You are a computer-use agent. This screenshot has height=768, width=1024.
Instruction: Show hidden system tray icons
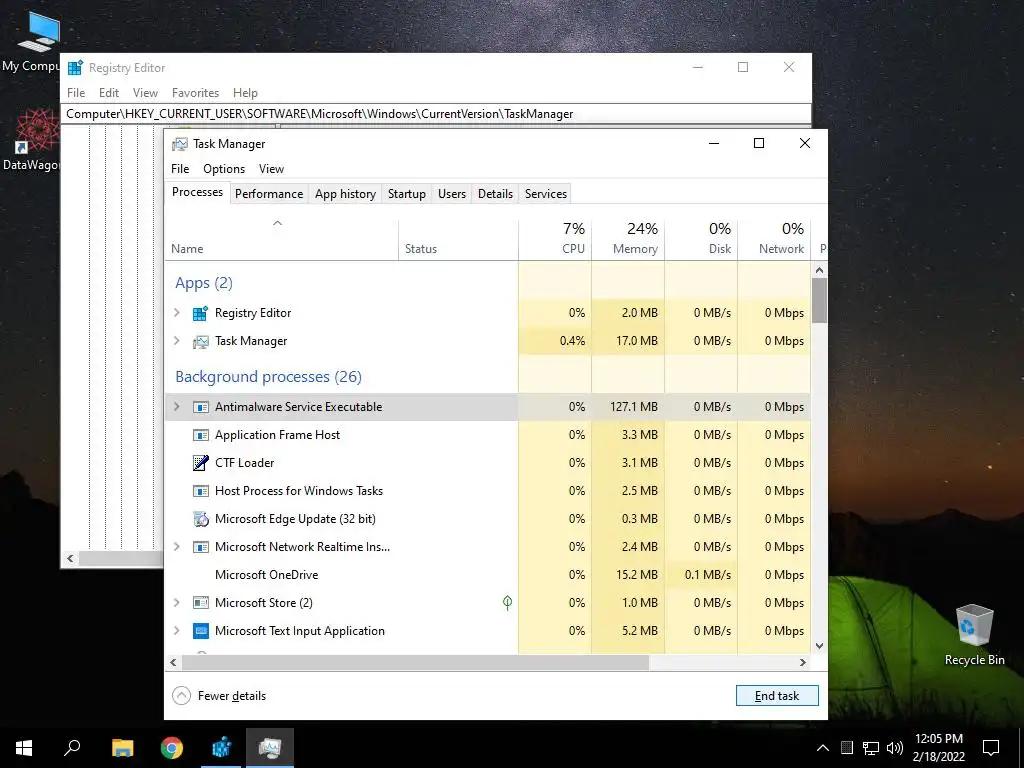tap(823, 748)
